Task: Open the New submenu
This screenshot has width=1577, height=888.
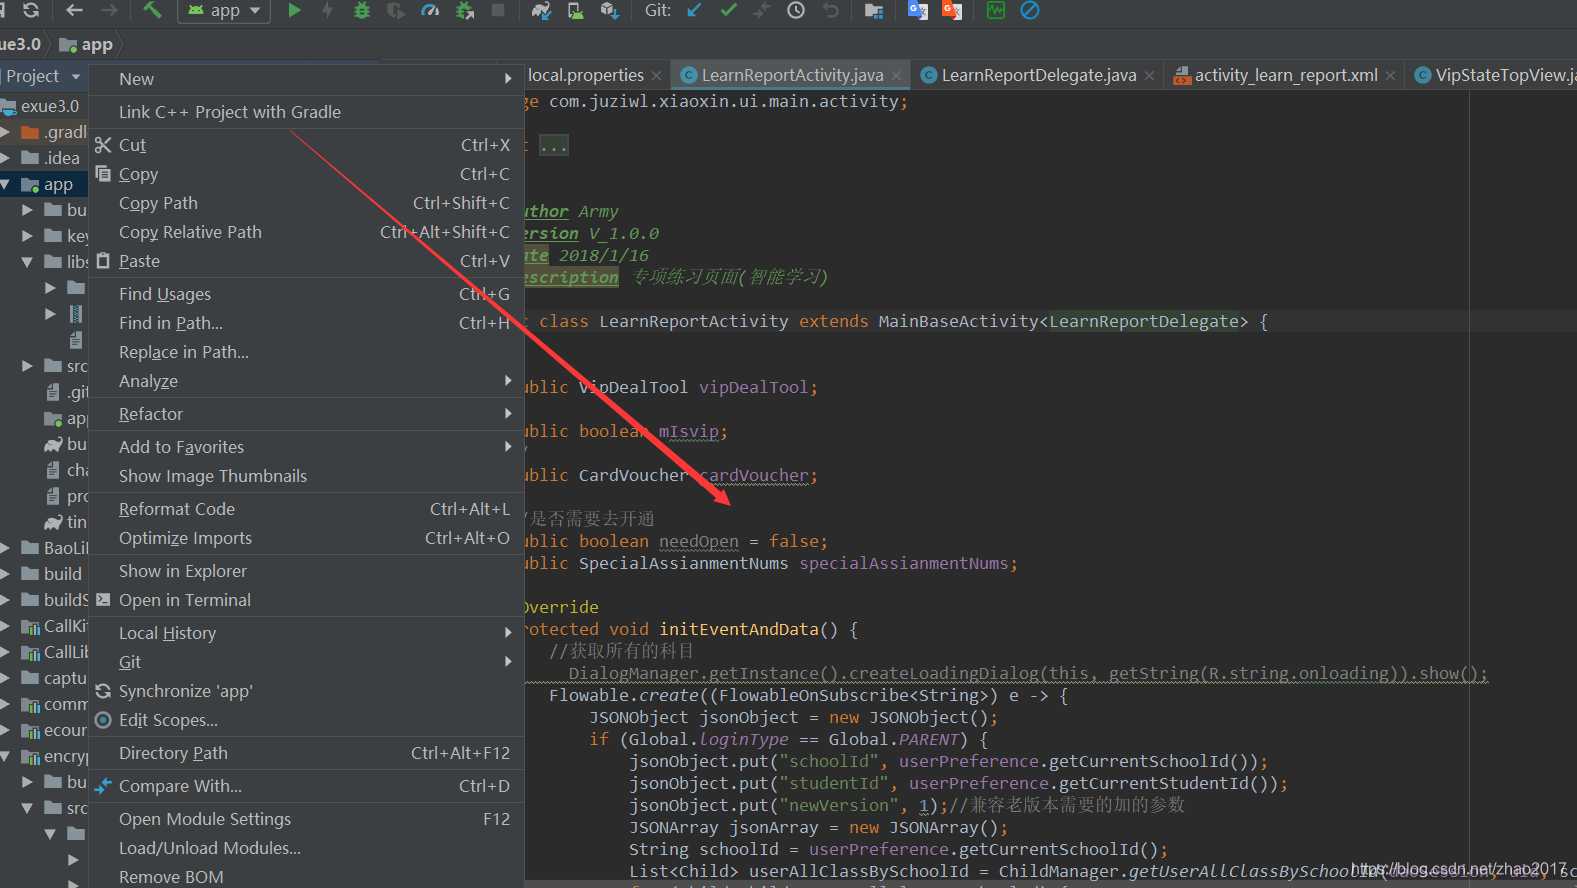Action: pyautogui.click(x=306, y=79)
